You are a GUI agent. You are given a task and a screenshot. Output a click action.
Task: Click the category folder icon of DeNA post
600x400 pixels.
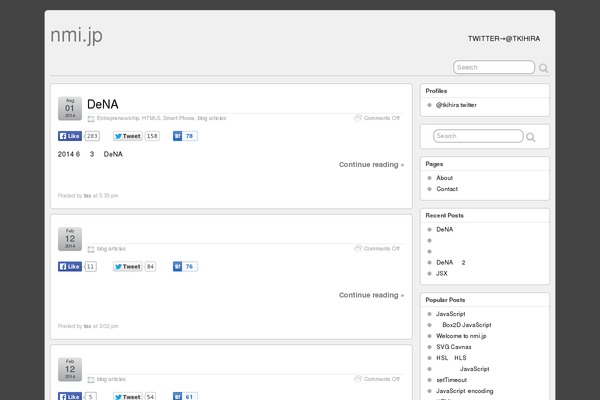pyautogui.click(x=91, y=119)
